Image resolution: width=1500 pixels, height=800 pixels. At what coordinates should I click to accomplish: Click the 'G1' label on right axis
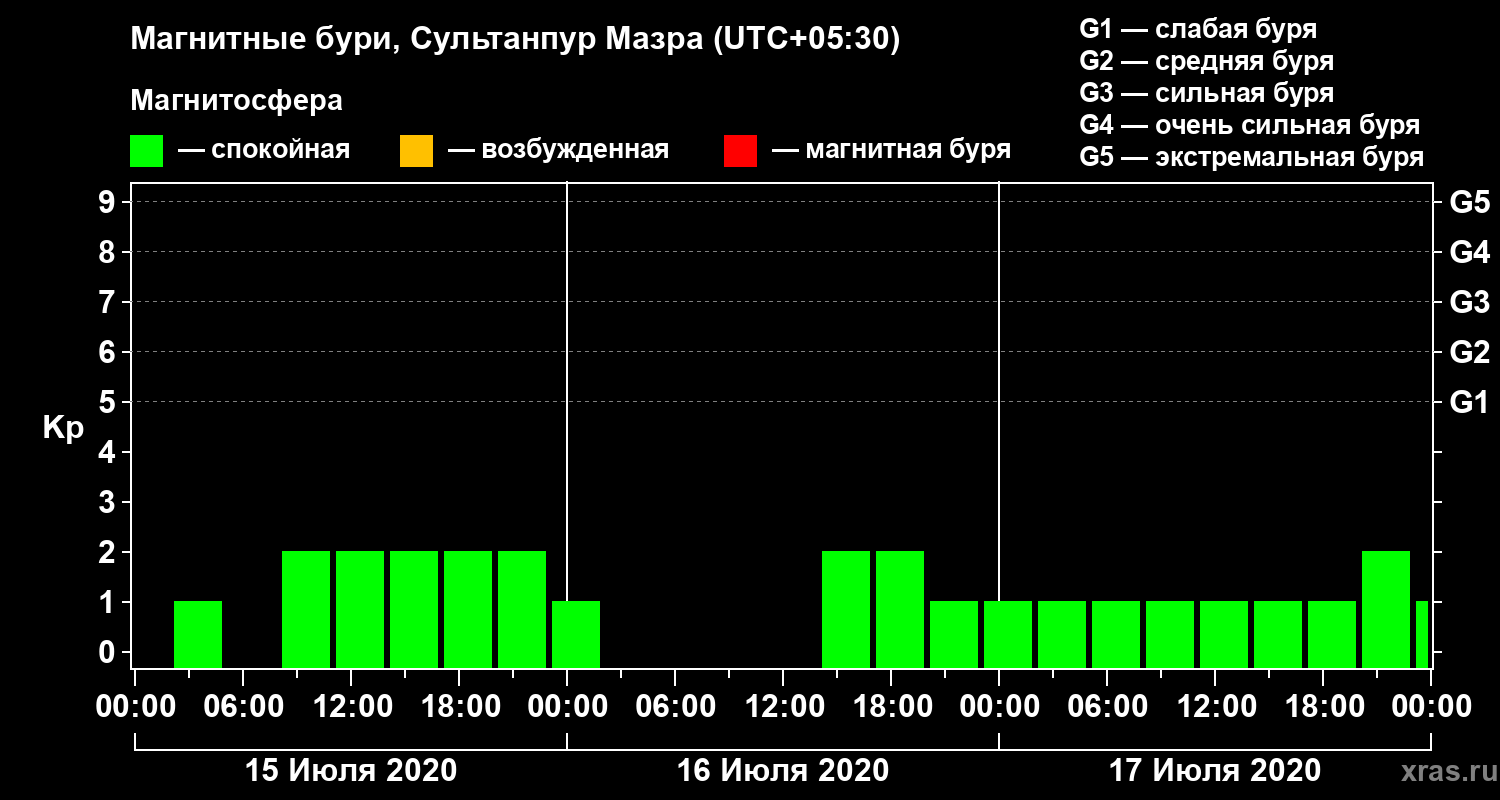click(1469, 402)
